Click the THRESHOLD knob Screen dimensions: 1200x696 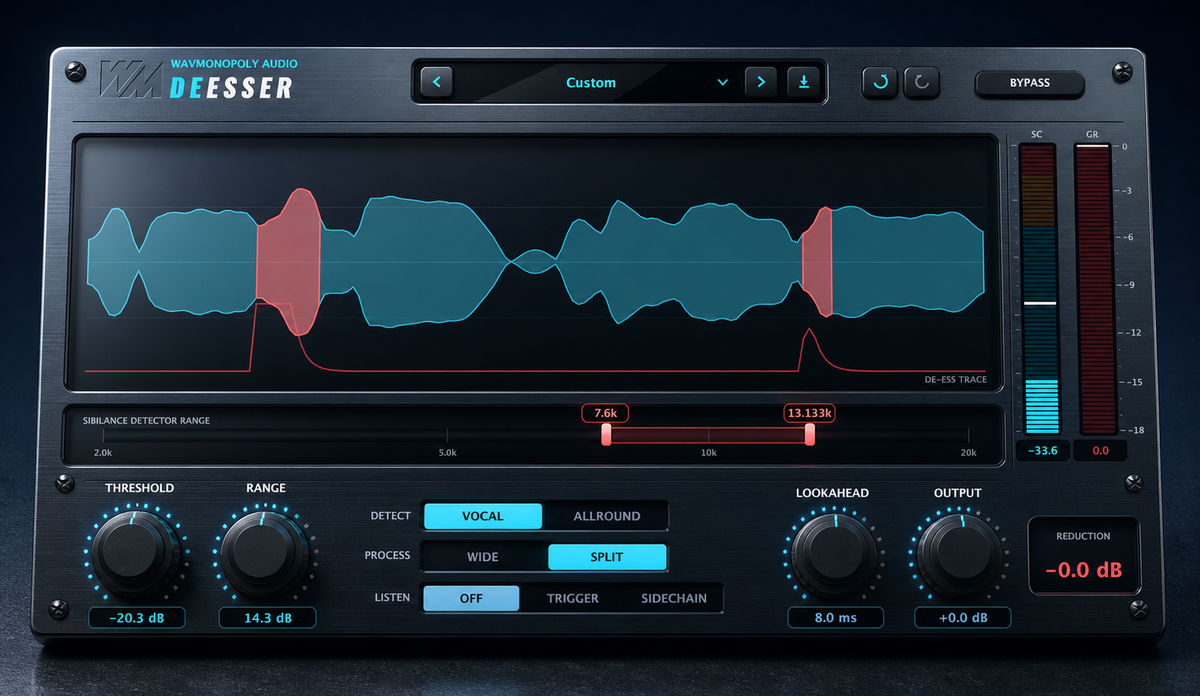pos(136,554)
